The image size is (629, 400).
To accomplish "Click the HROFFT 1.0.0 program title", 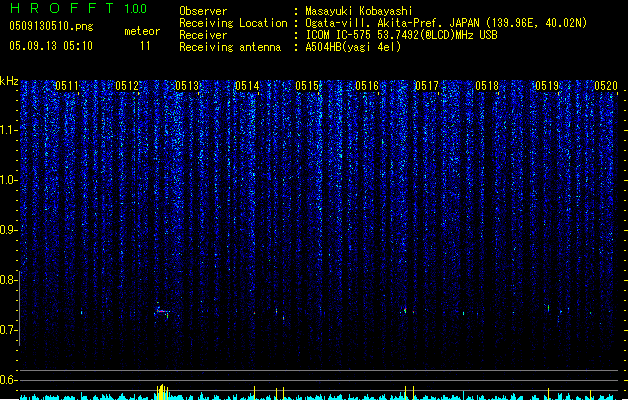I will click(78, 8).
